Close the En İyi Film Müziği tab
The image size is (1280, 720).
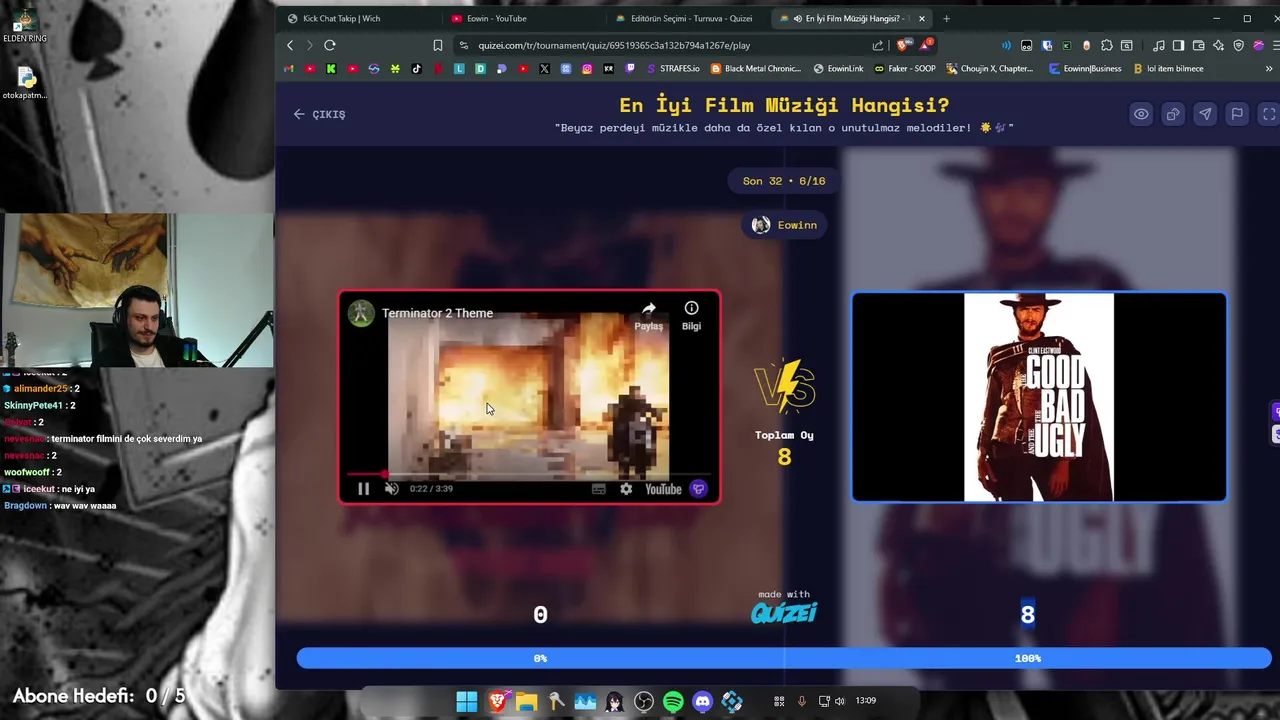tap(922, 18)
